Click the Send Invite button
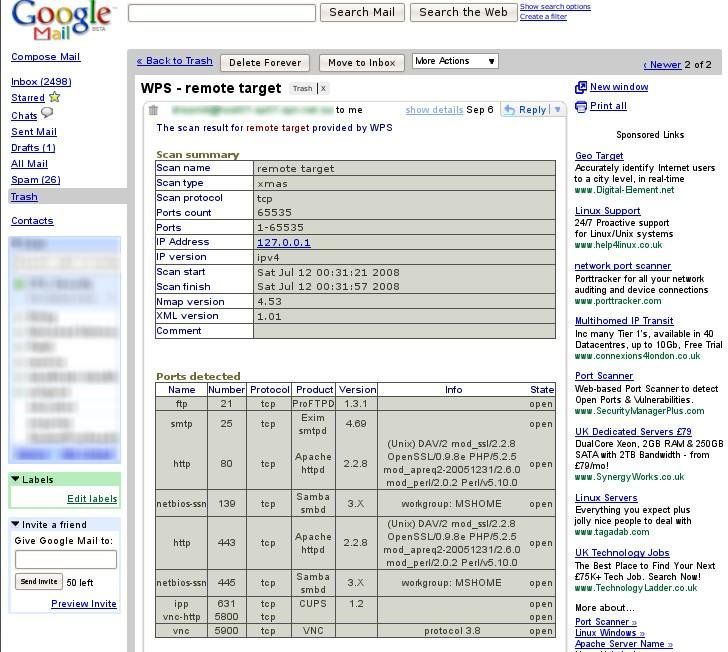This screenshot has height=652, width=728. [x=39, y=581]
